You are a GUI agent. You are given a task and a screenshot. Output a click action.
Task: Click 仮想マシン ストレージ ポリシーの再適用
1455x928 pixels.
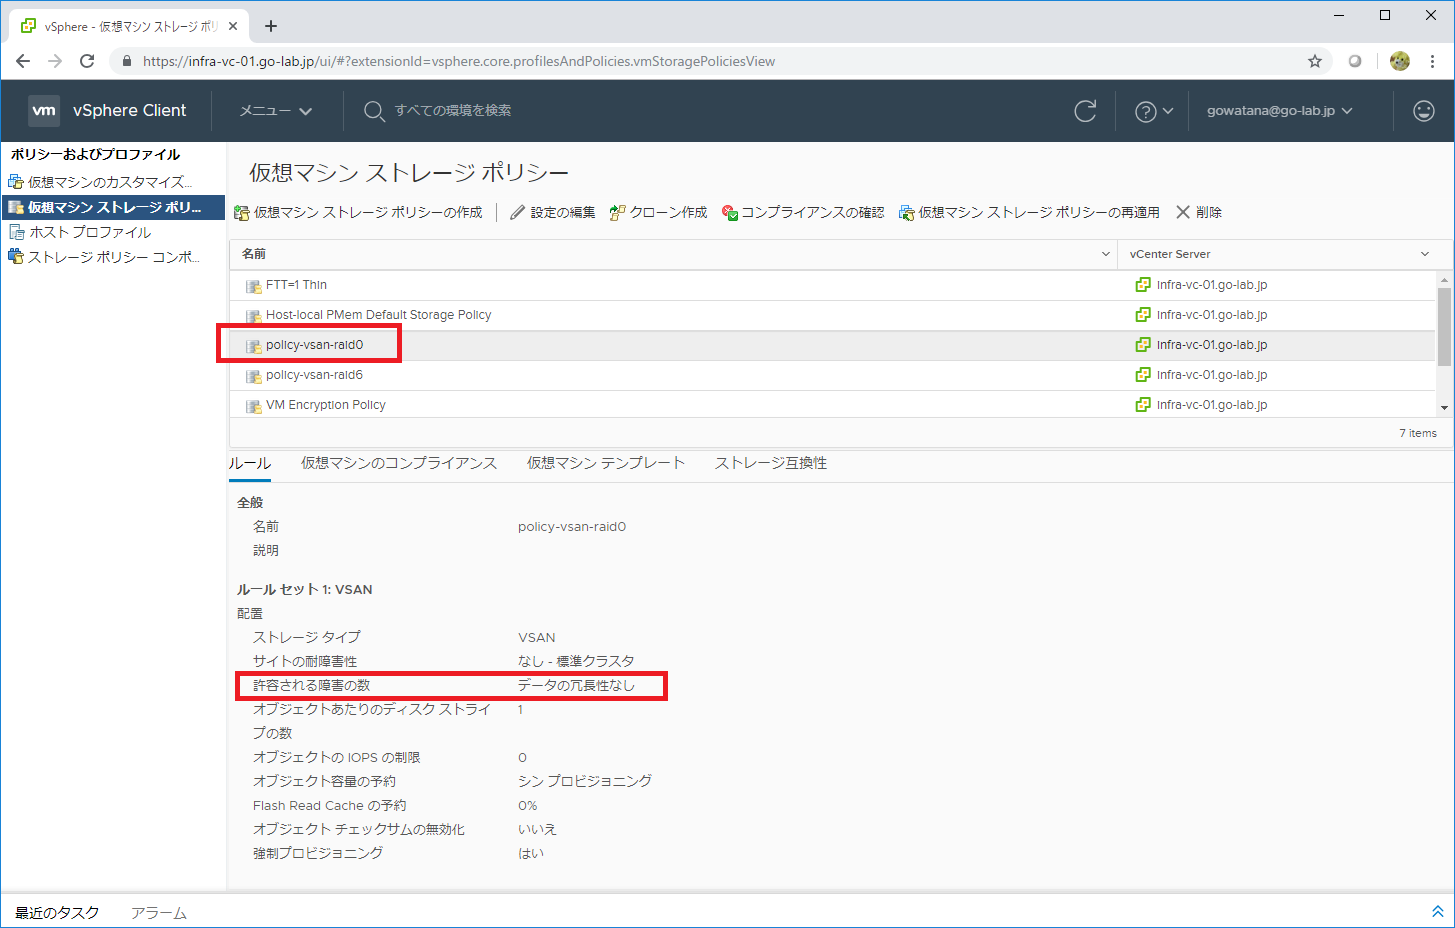click(x=1029, y=212)
